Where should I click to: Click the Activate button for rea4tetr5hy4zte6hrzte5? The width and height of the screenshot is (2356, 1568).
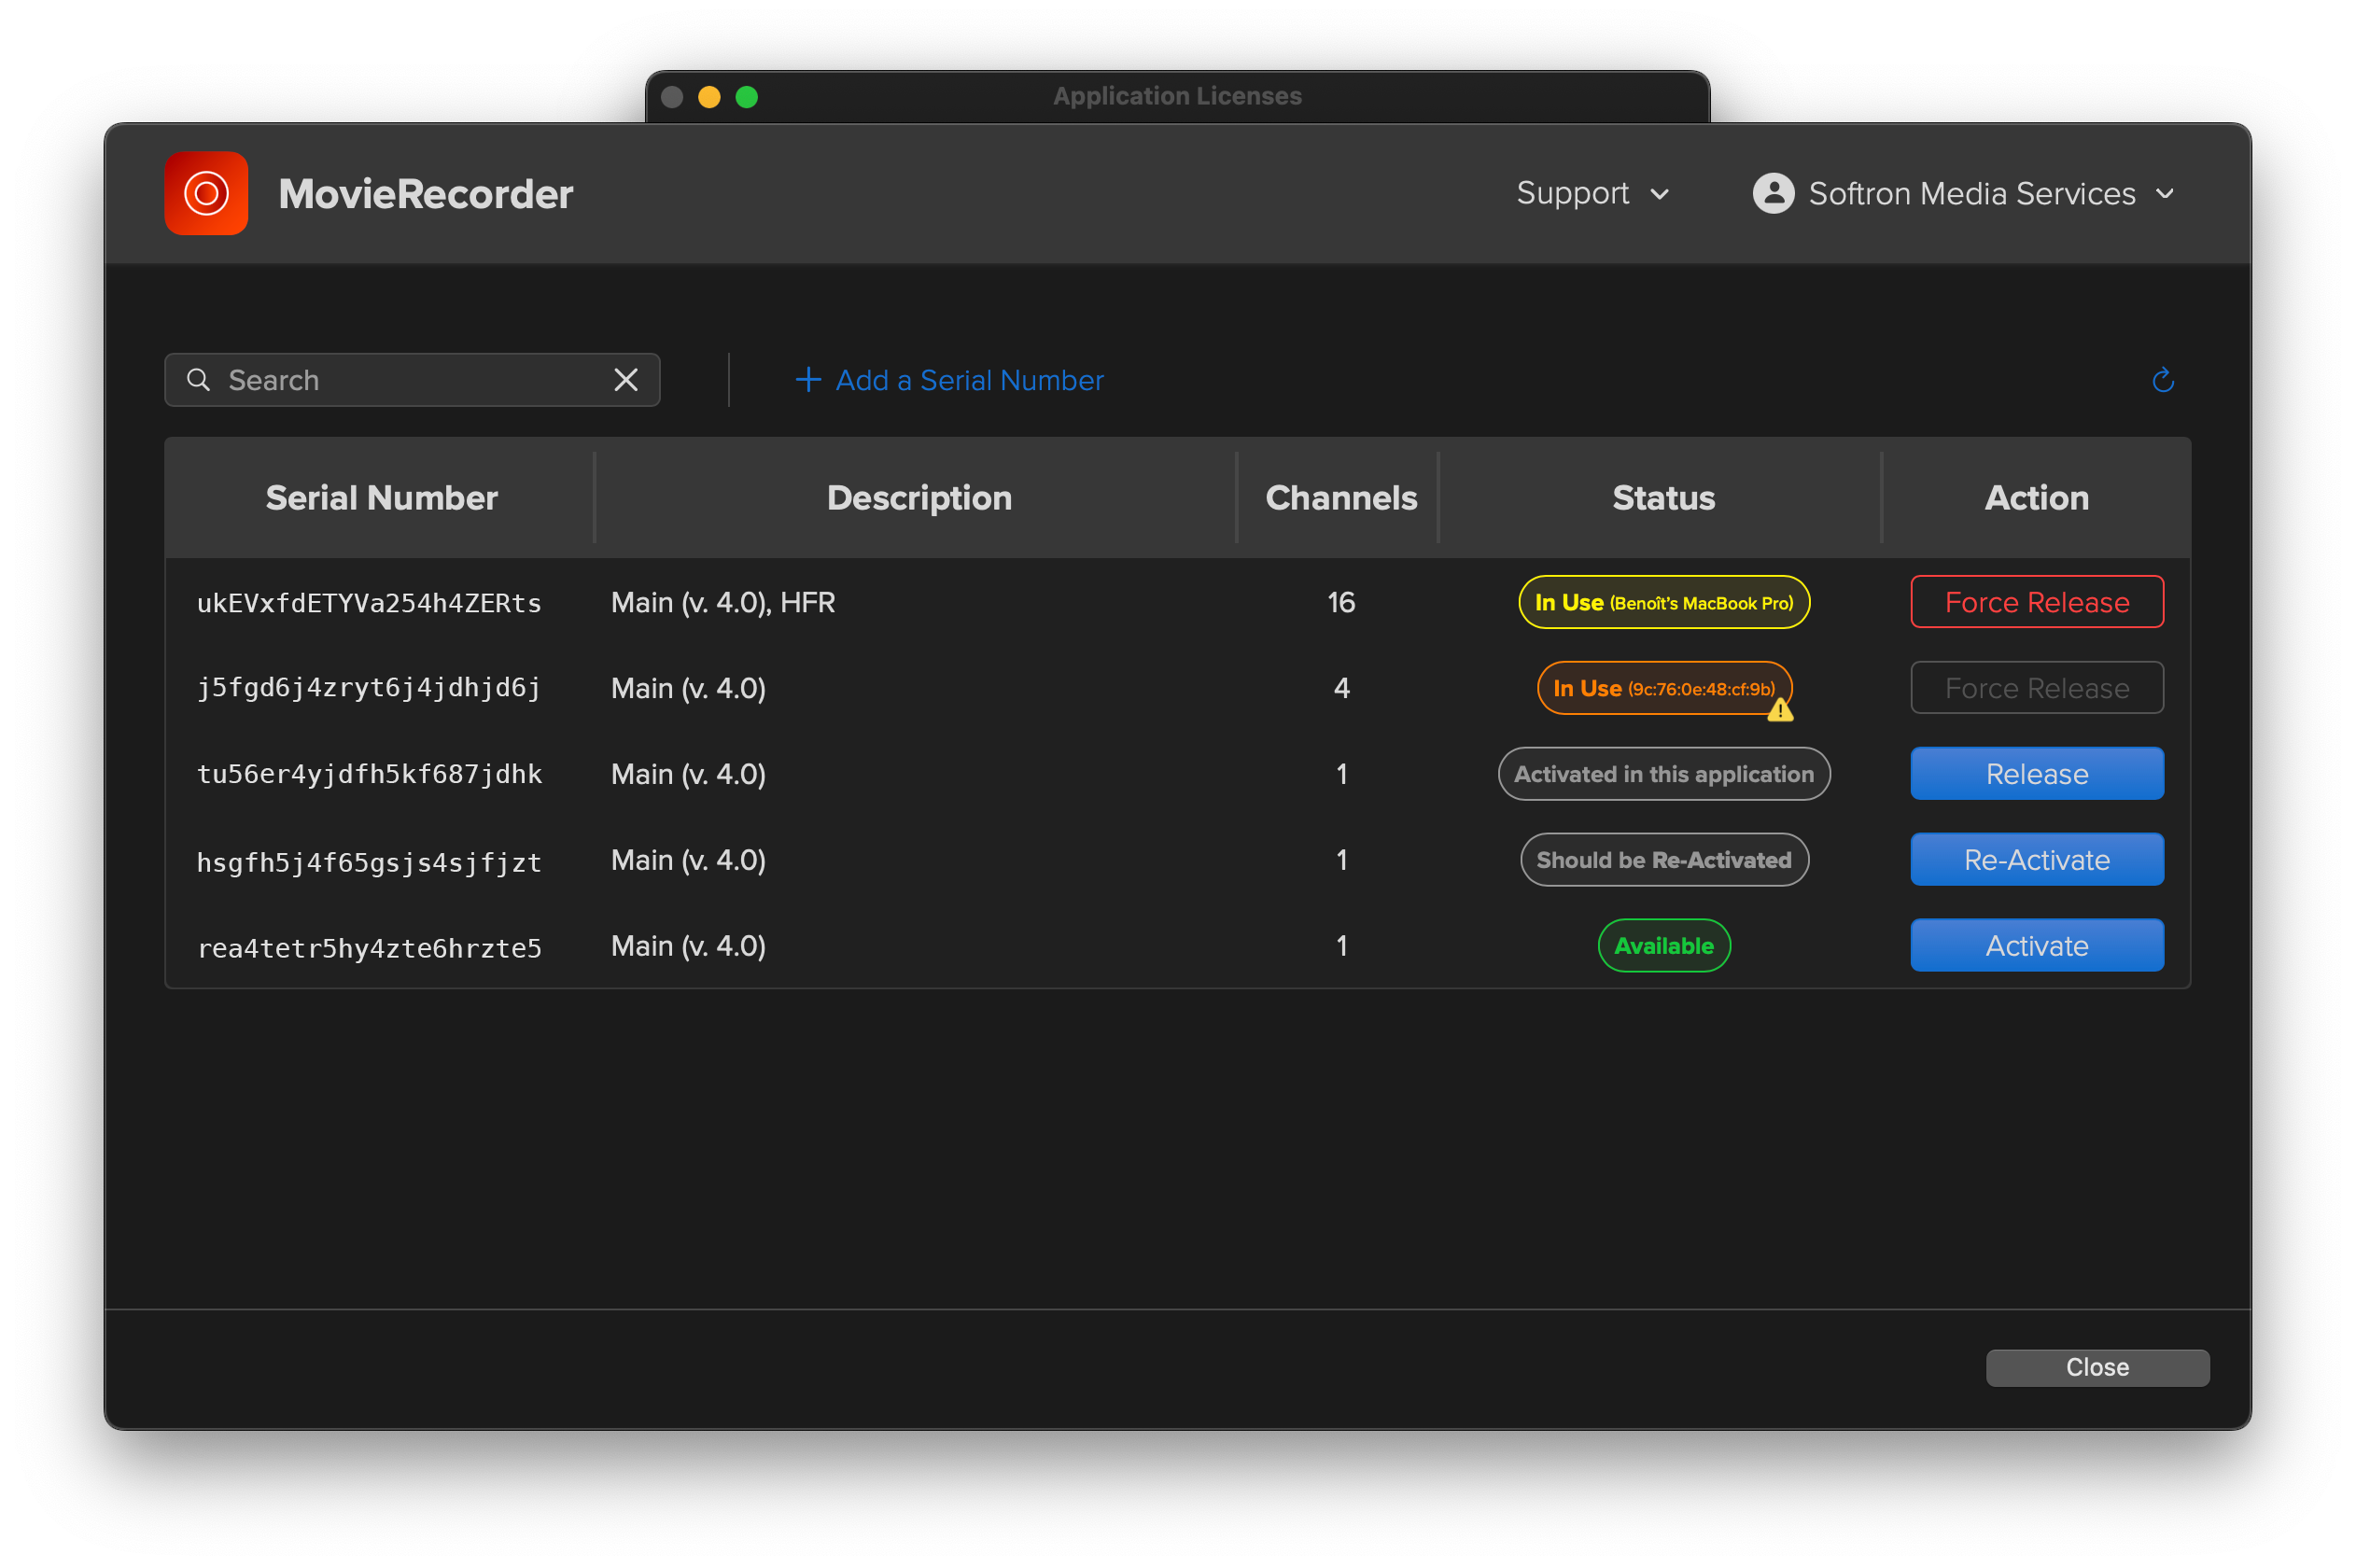coord(2036,946)
